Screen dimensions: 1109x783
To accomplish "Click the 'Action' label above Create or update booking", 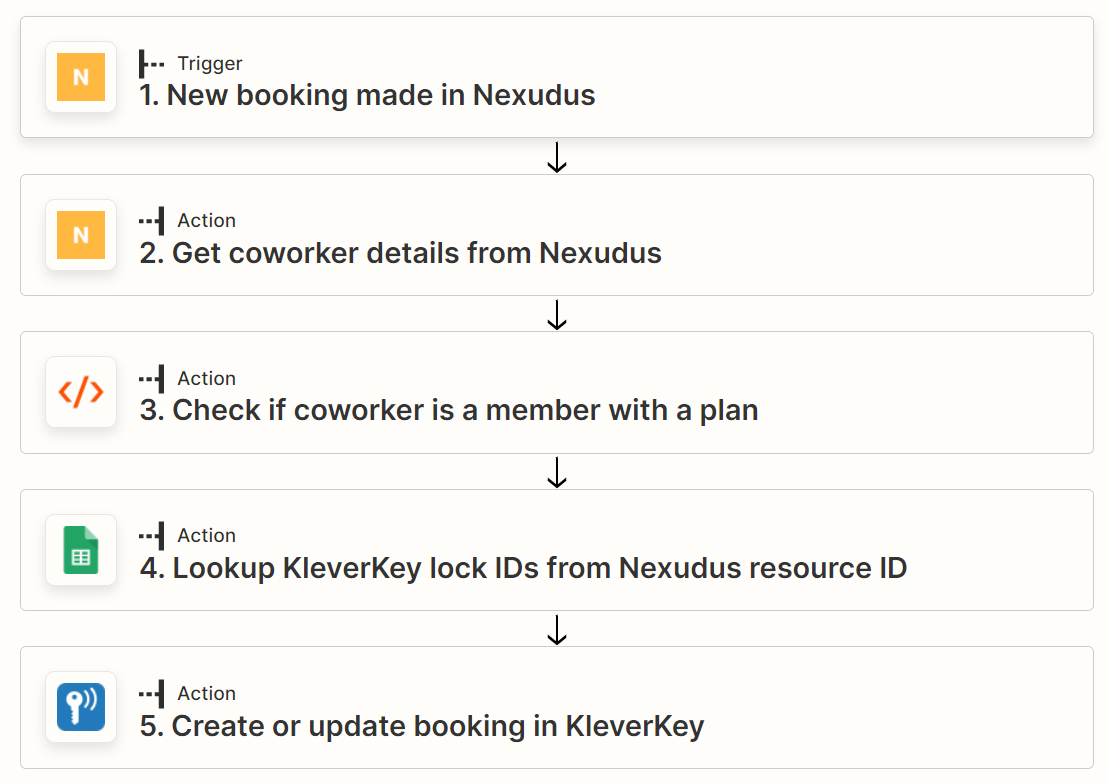I will coord(207,693).
